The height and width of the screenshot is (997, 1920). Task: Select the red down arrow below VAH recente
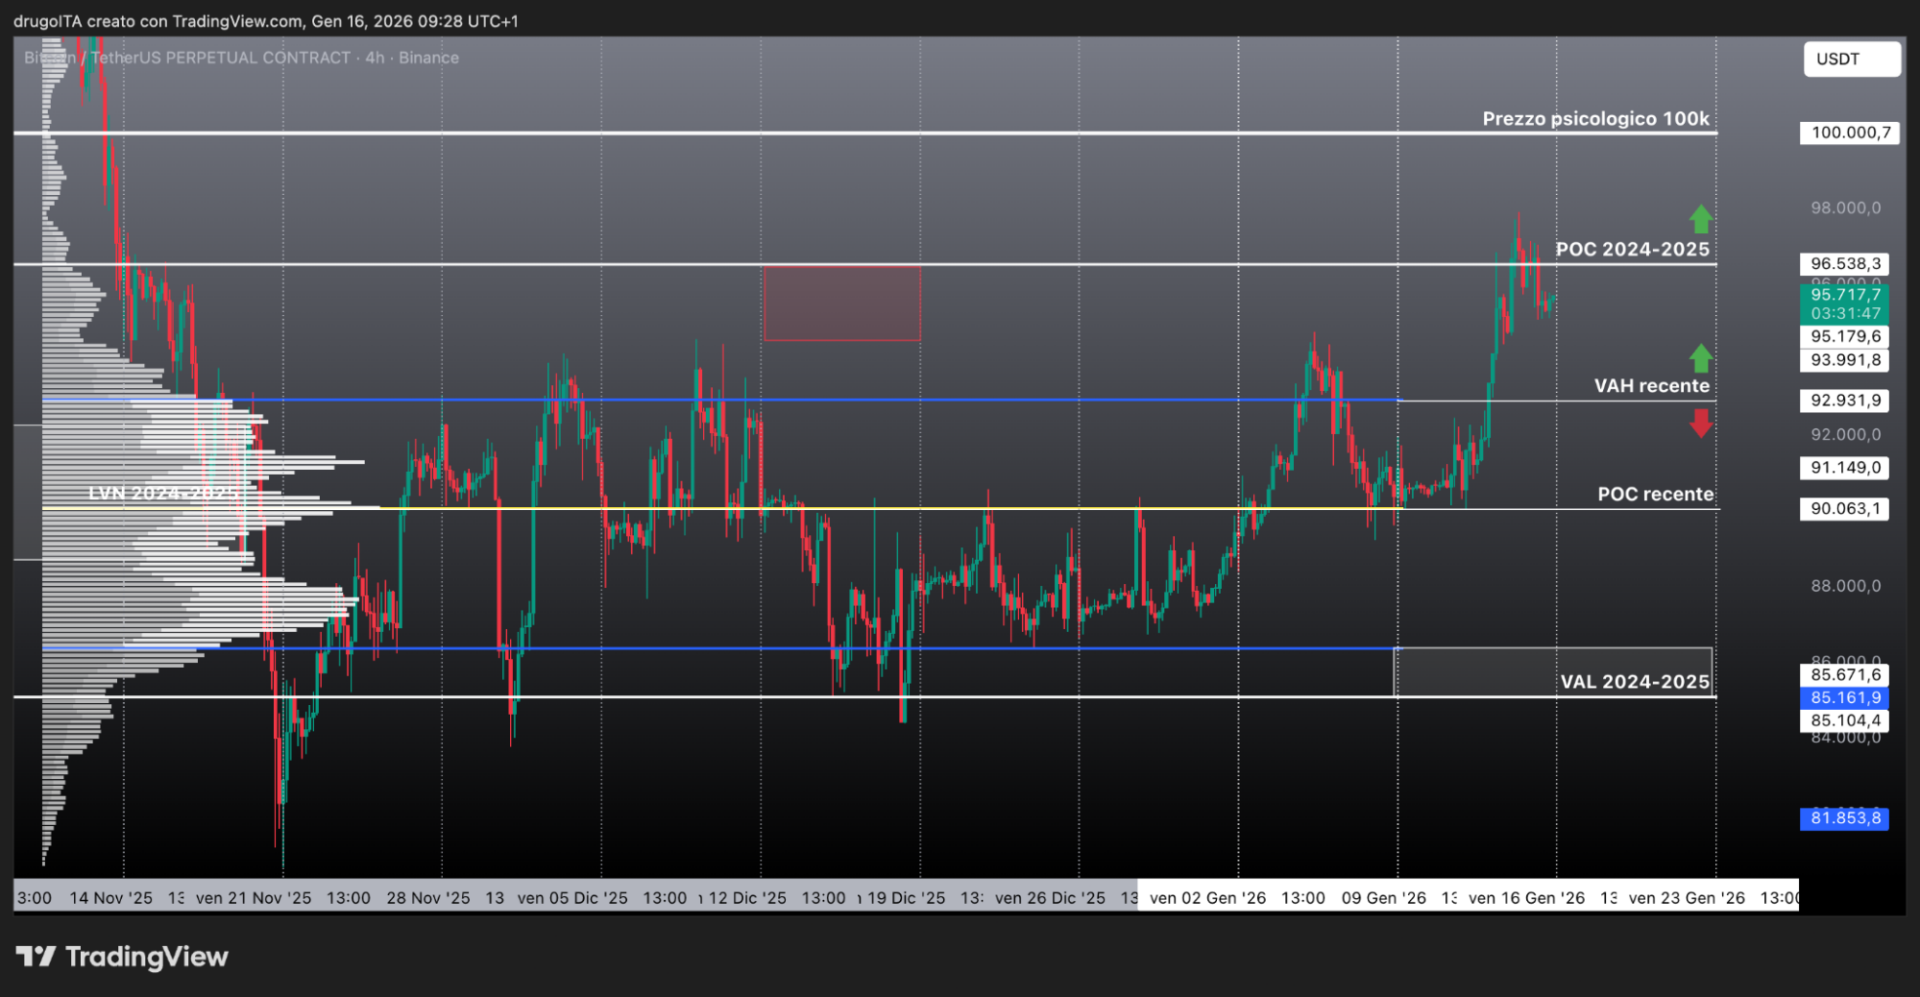click(x=1700, y=423)
